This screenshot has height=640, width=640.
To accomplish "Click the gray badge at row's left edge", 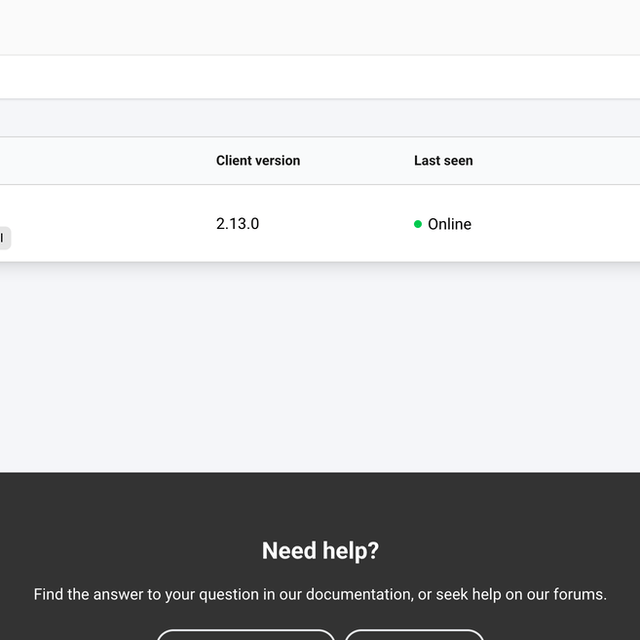I will pyautogui.click(x=4, y=238).
